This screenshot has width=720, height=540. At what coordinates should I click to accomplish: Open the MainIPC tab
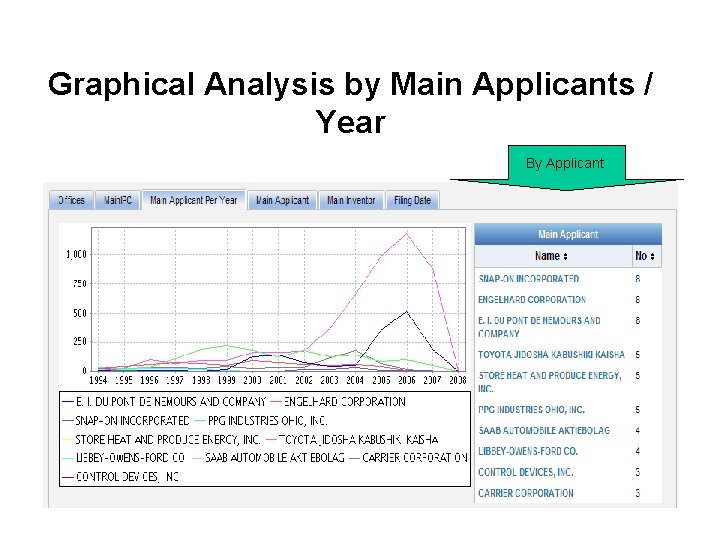click(x=118, y=200)
